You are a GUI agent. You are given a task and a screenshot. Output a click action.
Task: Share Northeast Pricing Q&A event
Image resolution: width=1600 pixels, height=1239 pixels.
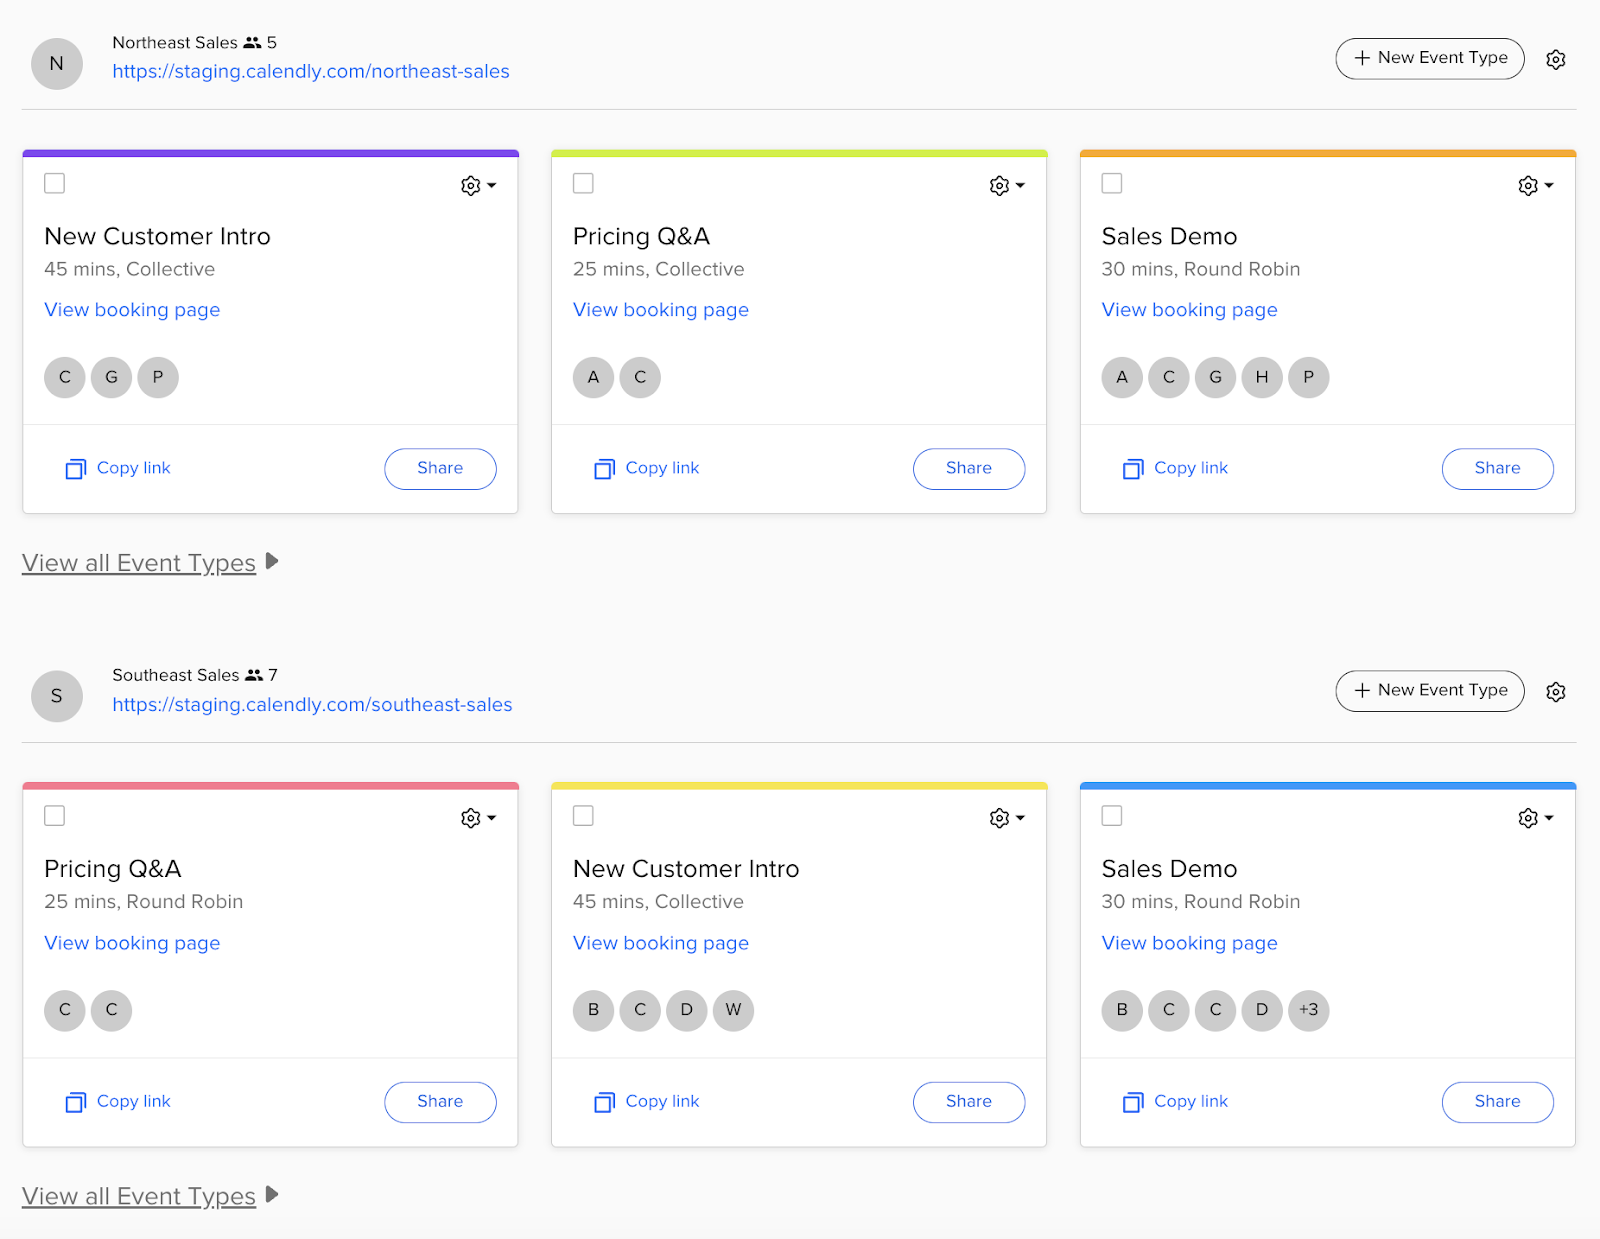pos(969,469)
